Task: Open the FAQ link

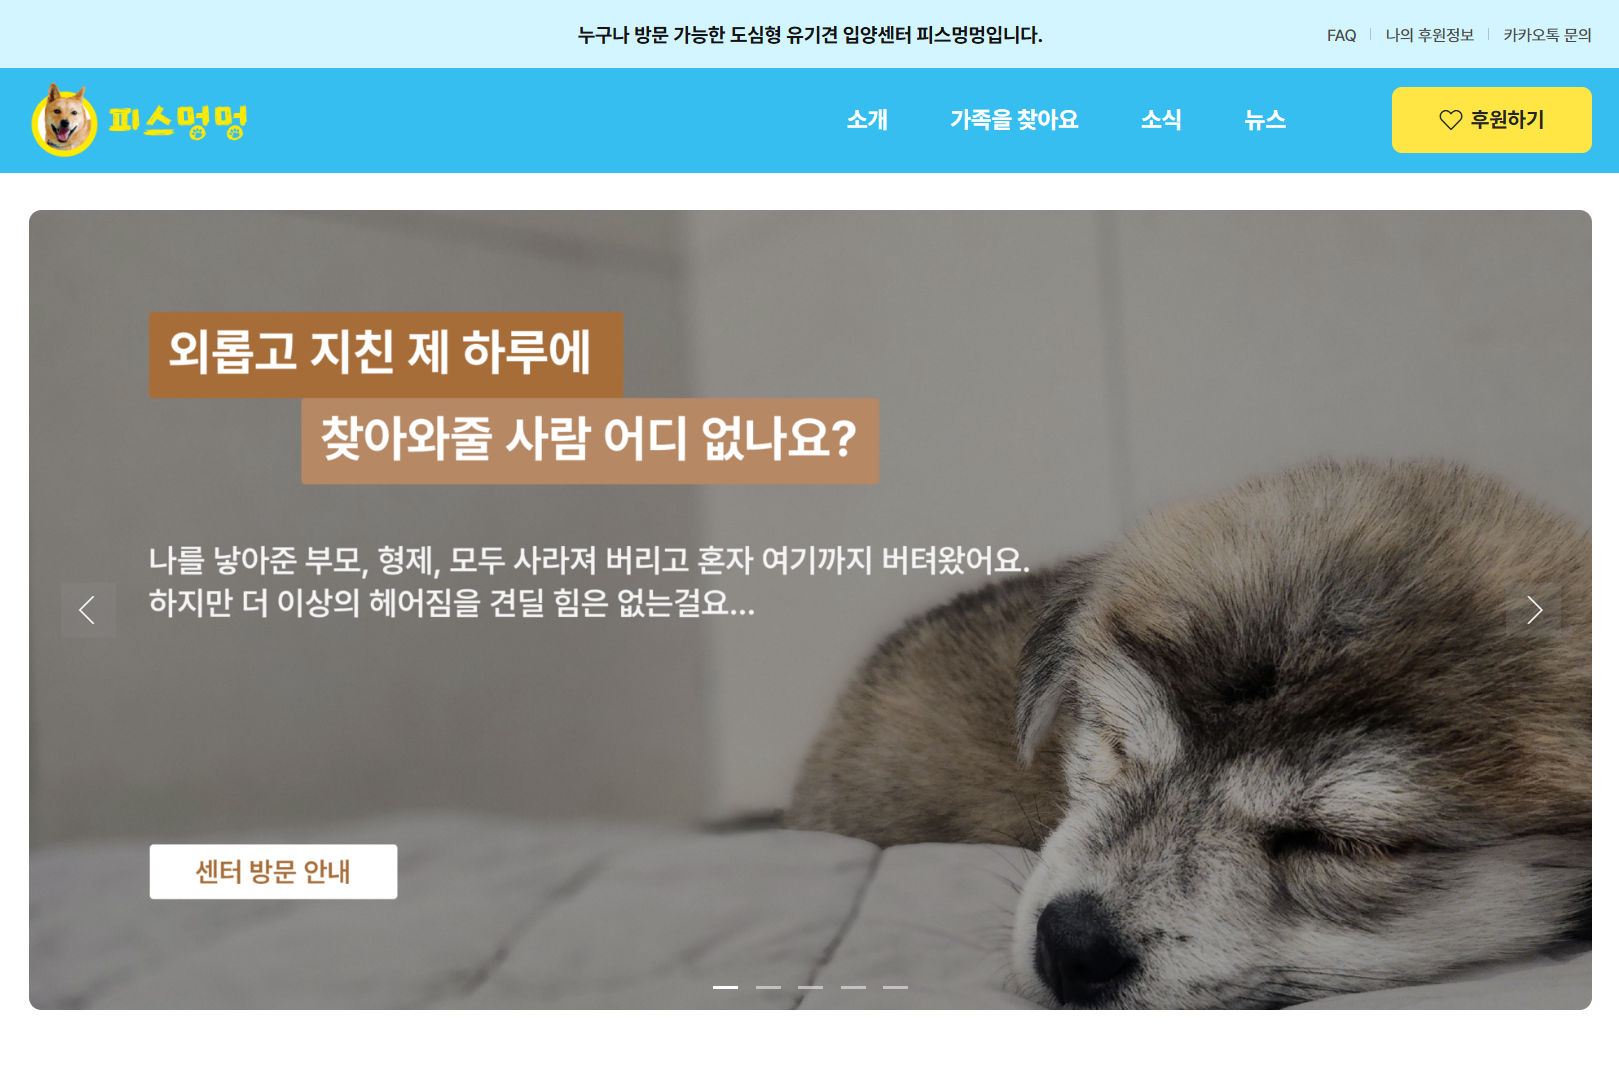Action: pos(1341,35)
